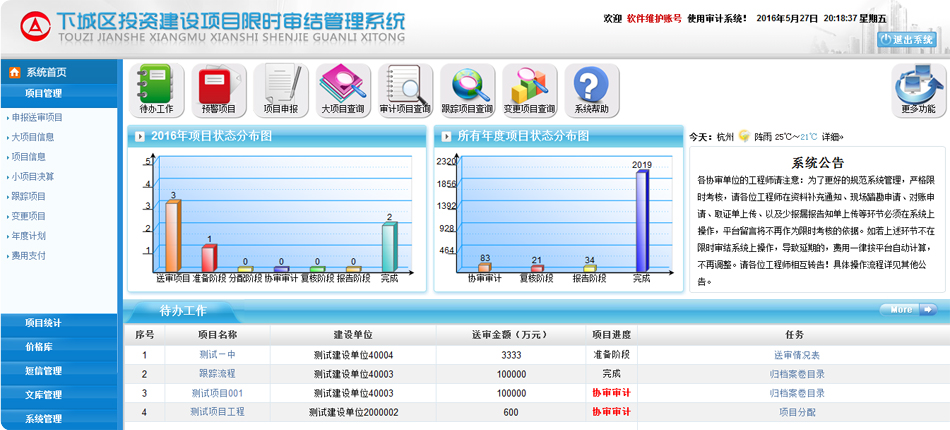The image size is (950, 430).
Task: Click the 跟踪项目查询 globe icon
Action: click(467, 88)
